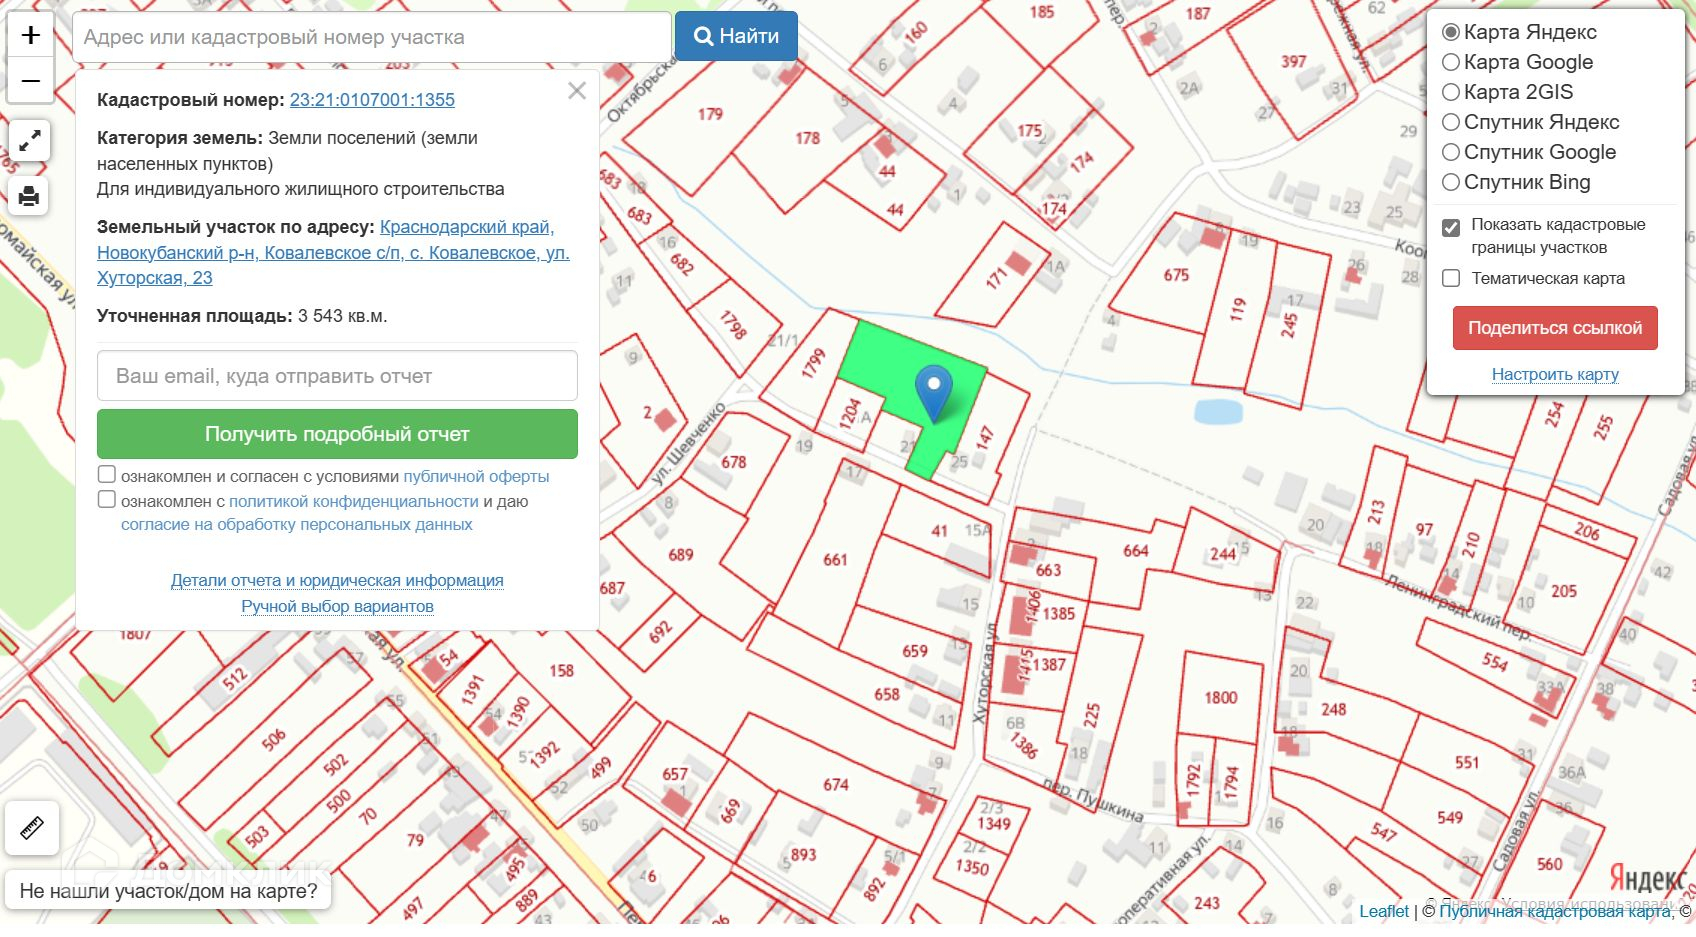Click the blue location pin marker

coord(934,392)
